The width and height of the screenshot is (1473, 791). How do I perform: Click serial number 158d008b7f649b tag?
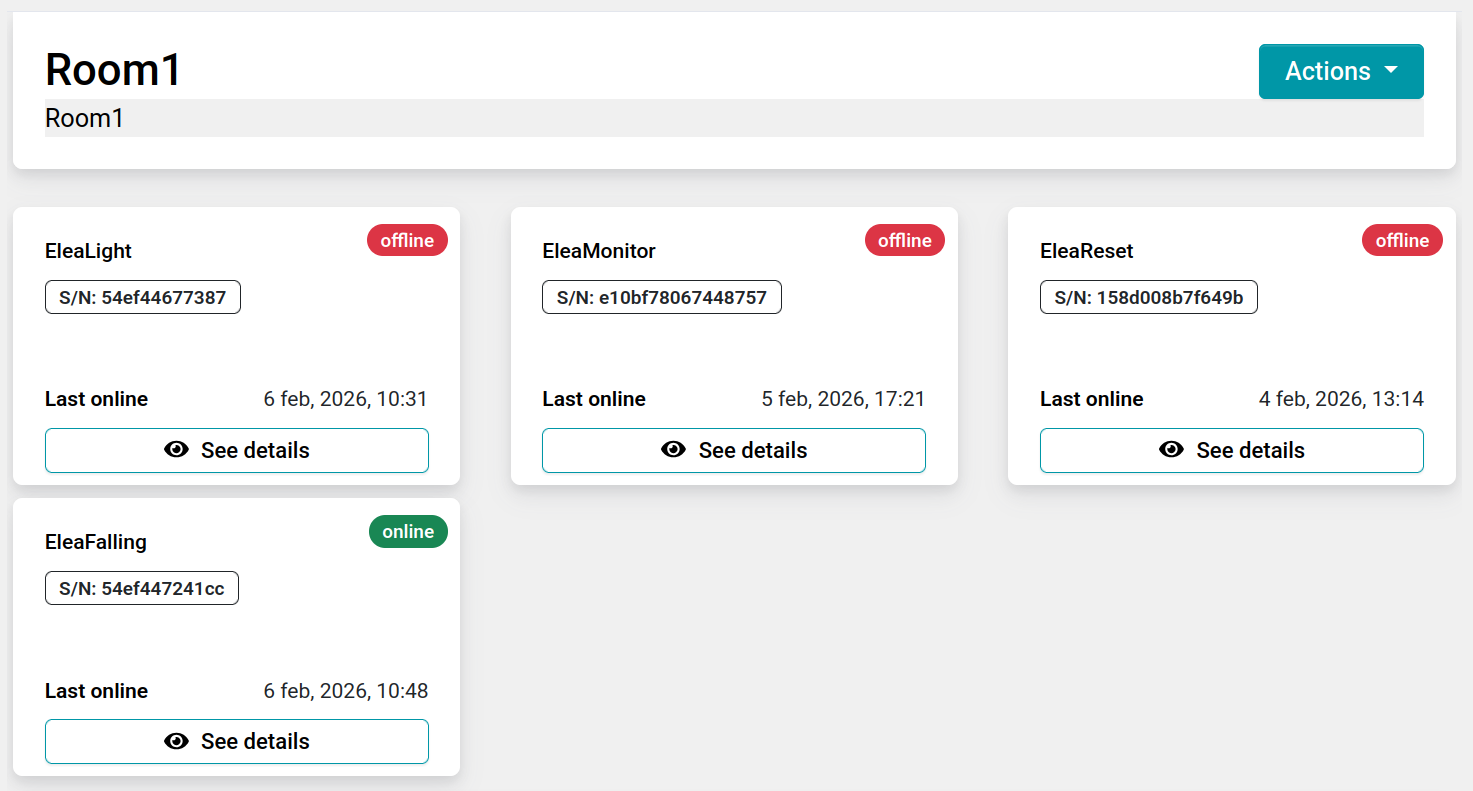coord(1148,297)
